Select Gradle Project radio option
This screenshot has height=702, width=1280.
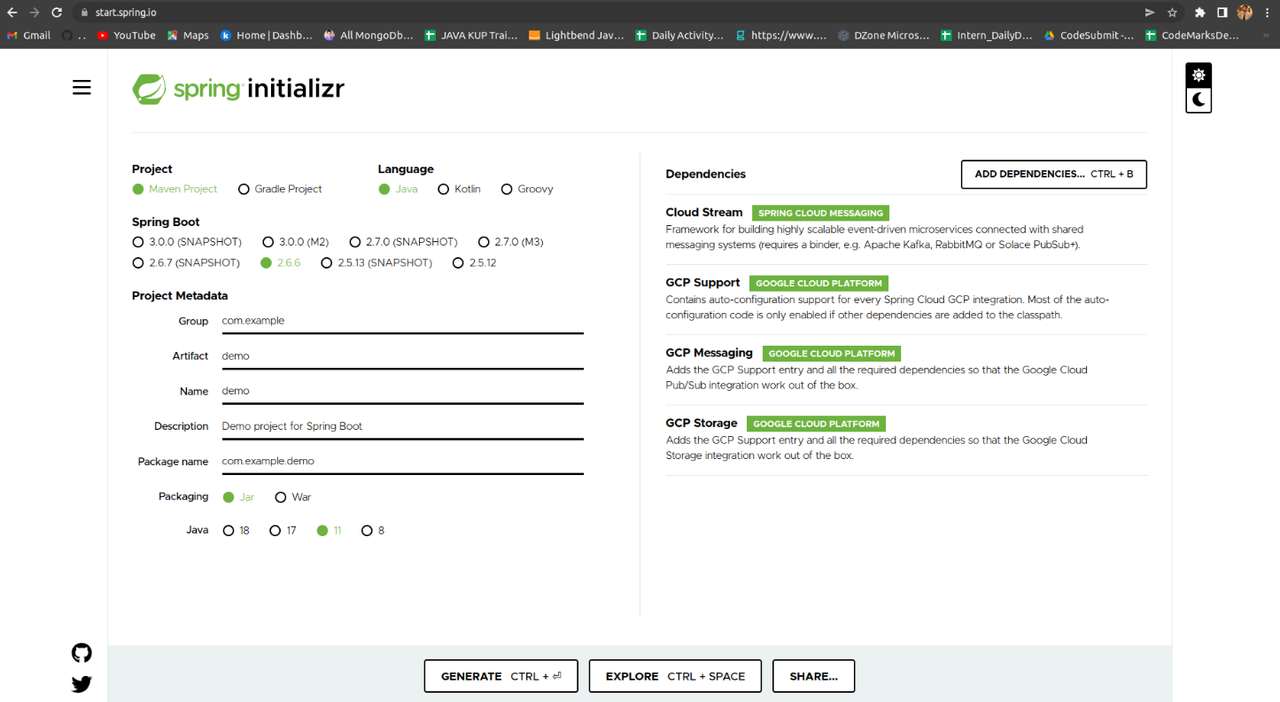(280, 189)
